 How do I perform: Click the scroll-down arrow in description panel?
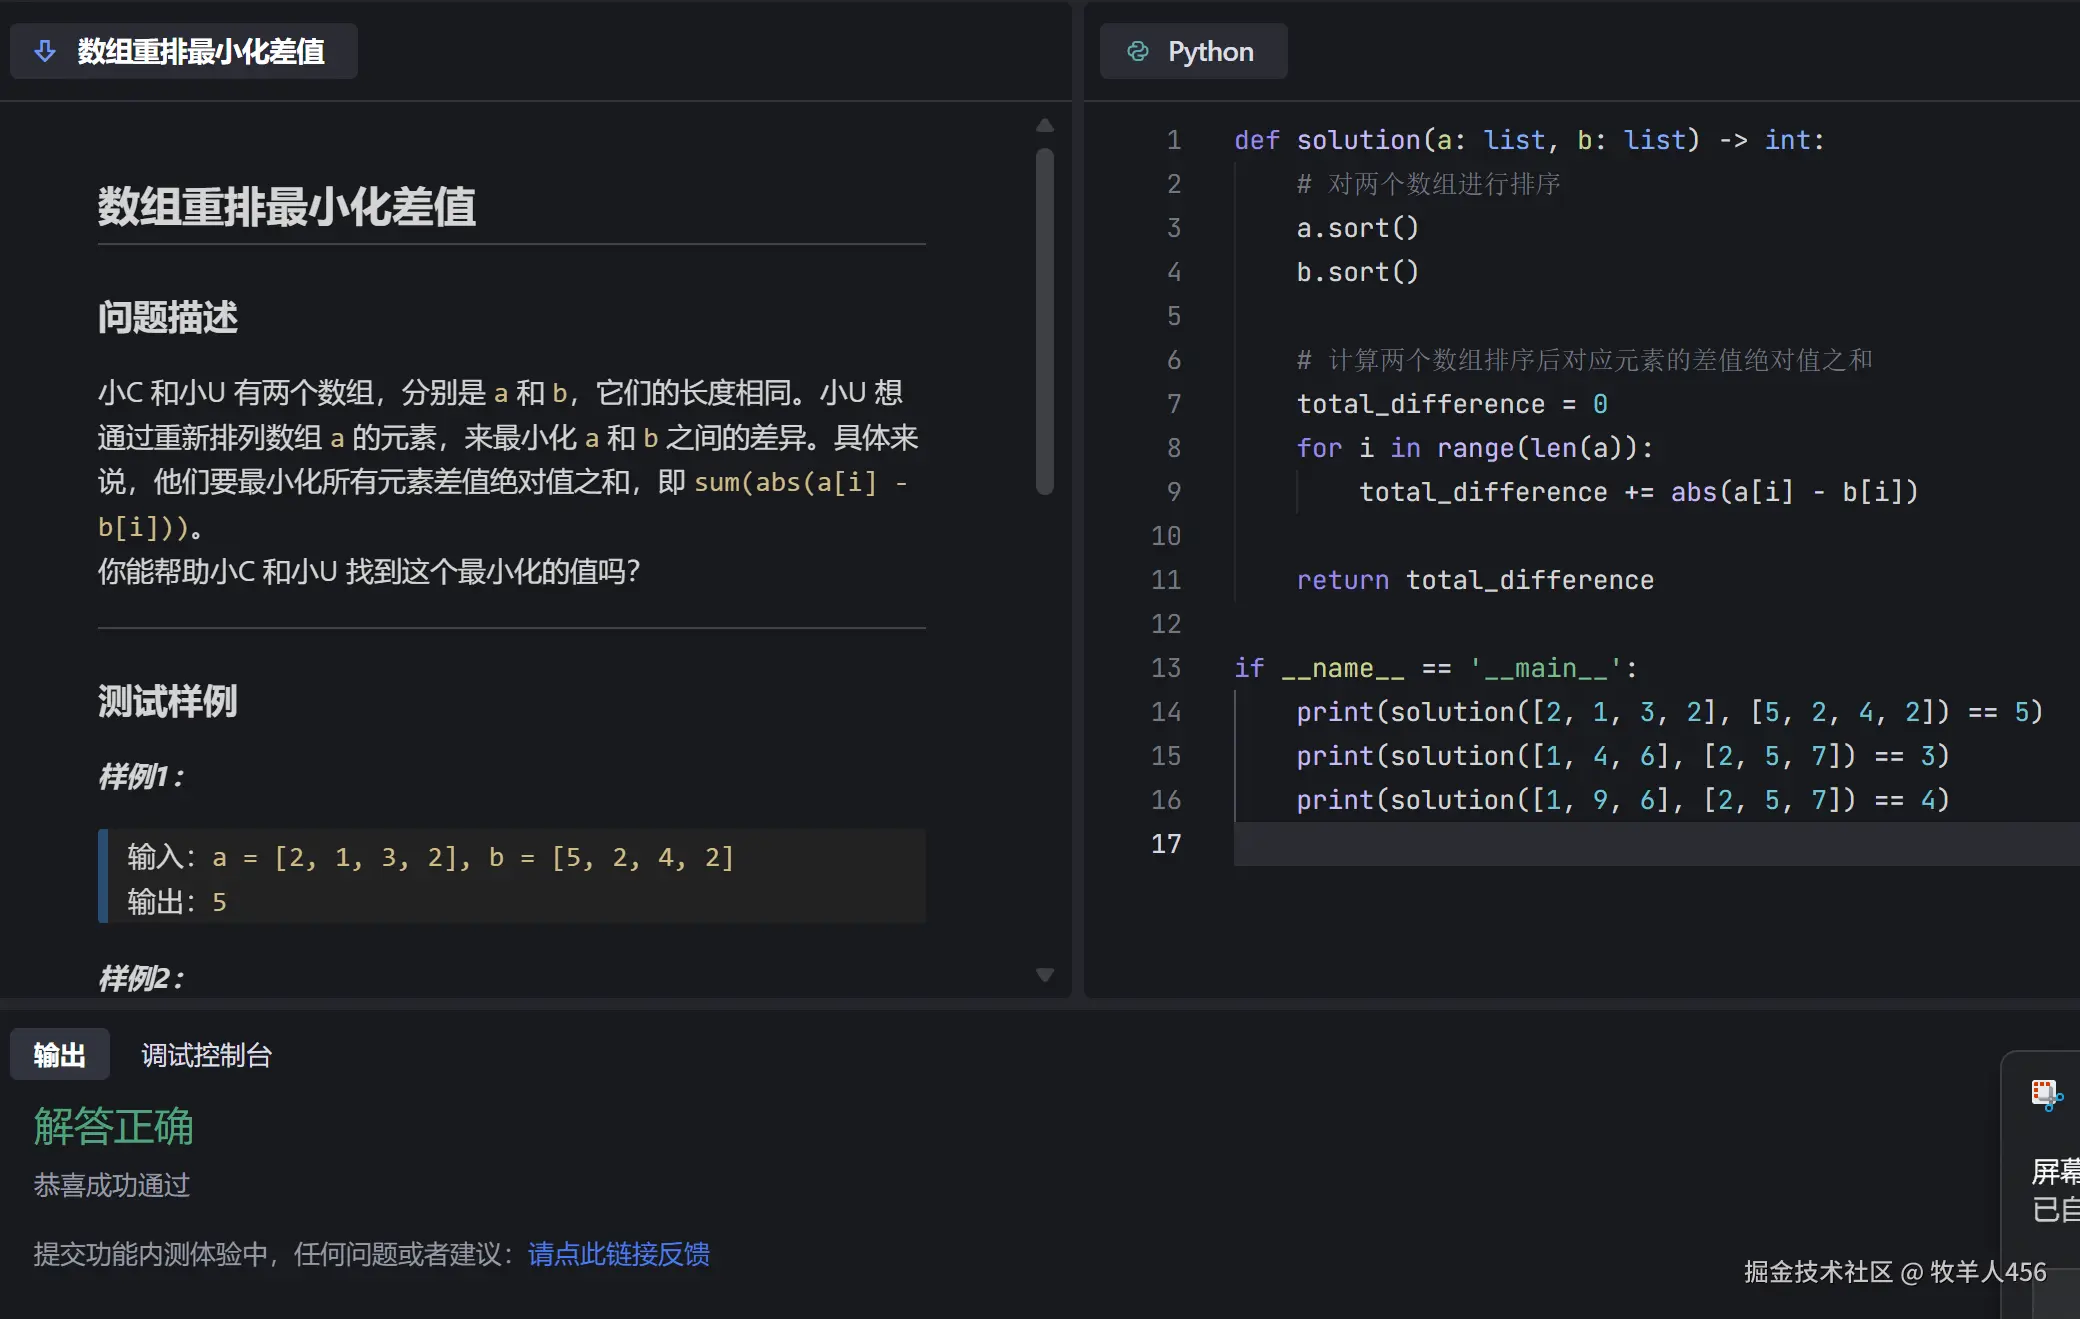tap(1045, 975)
